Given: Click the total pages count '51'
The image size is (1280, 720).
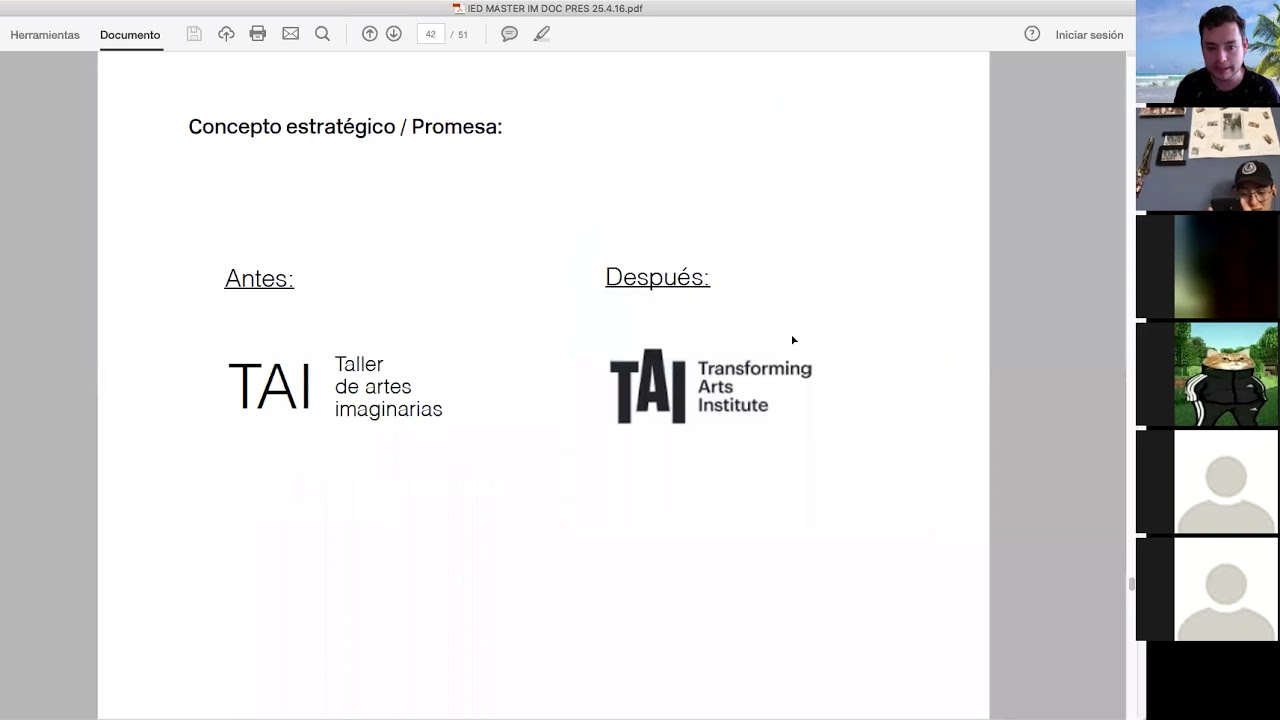Looking at the screenshot, I should (x=463, y=35).
